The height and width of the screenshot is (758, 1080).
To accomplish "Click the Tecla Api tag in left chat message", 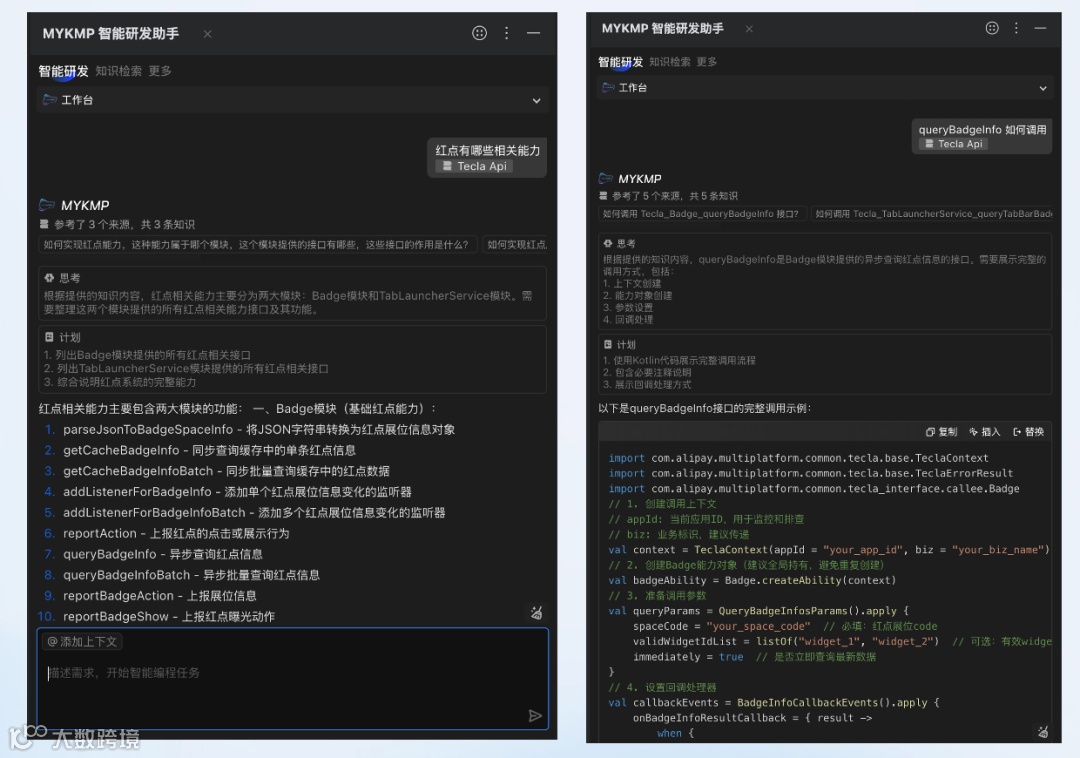I will [475, 167].
